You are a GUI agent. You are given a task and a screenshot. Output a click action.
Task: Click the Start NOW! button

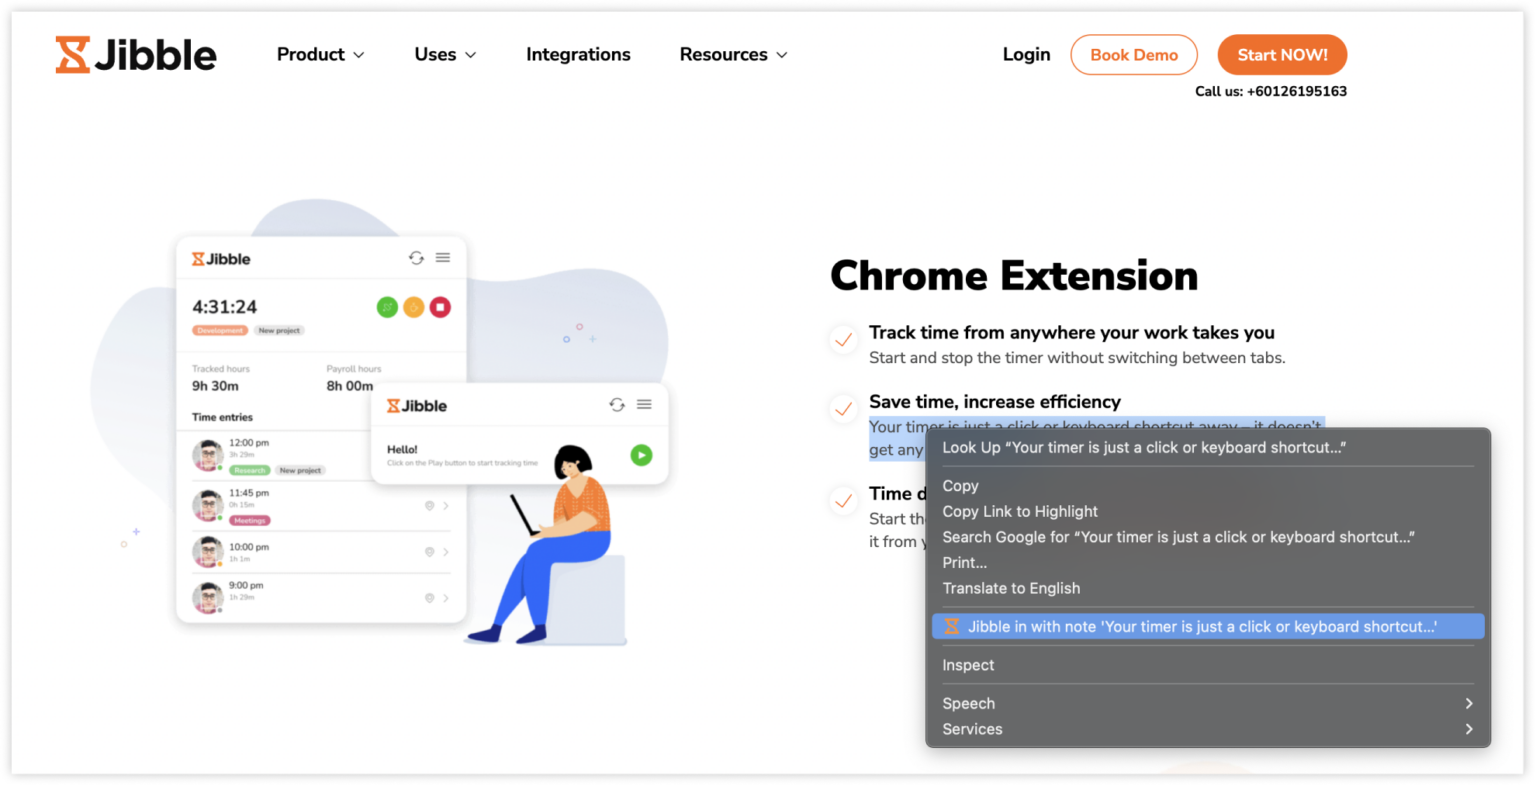pos(1281,55)
